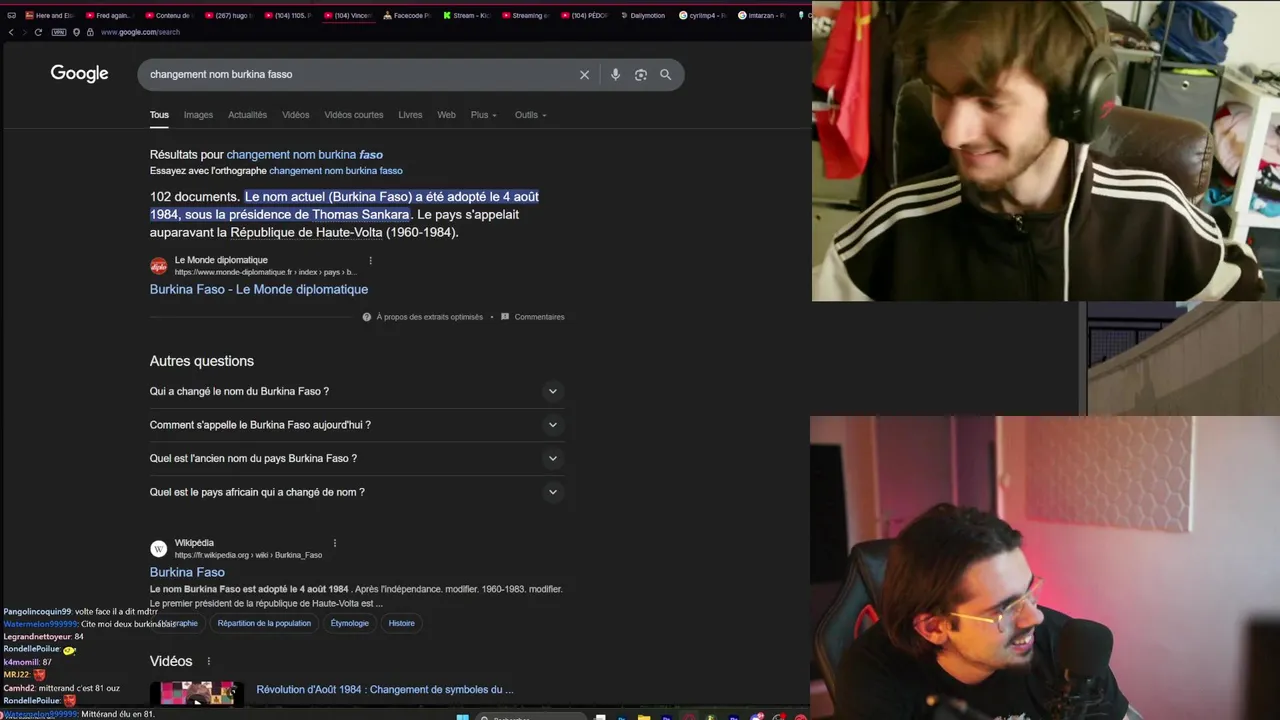Open the options dots beside the Vidéos heading
The height and width of the screenshot is (720, 1280).
(x=208, y=661)
